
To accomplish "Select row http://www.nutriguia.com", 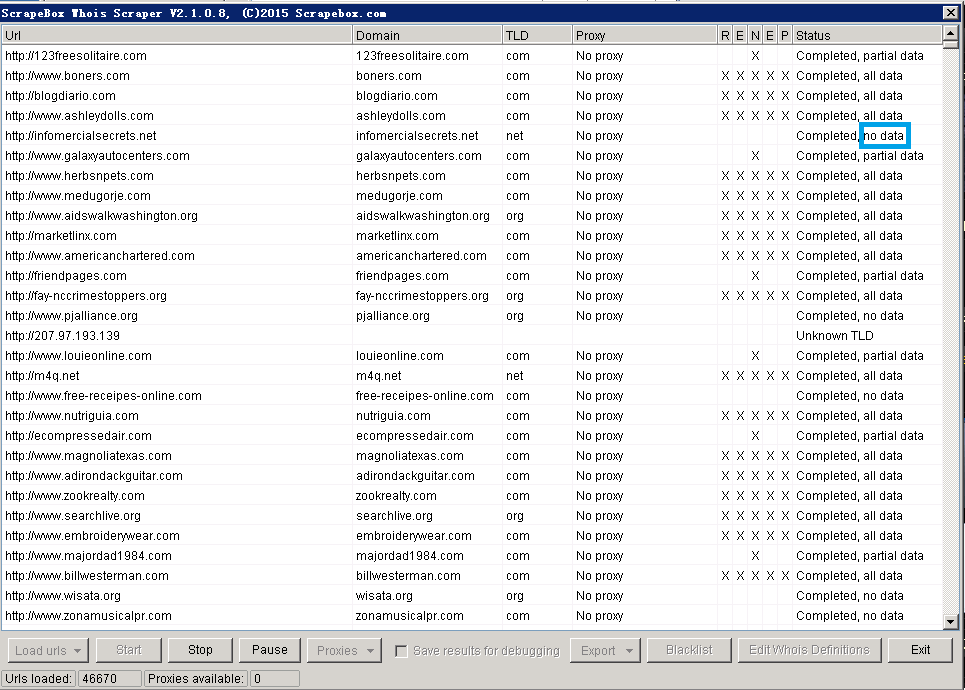I will click(x=471, y=415).
